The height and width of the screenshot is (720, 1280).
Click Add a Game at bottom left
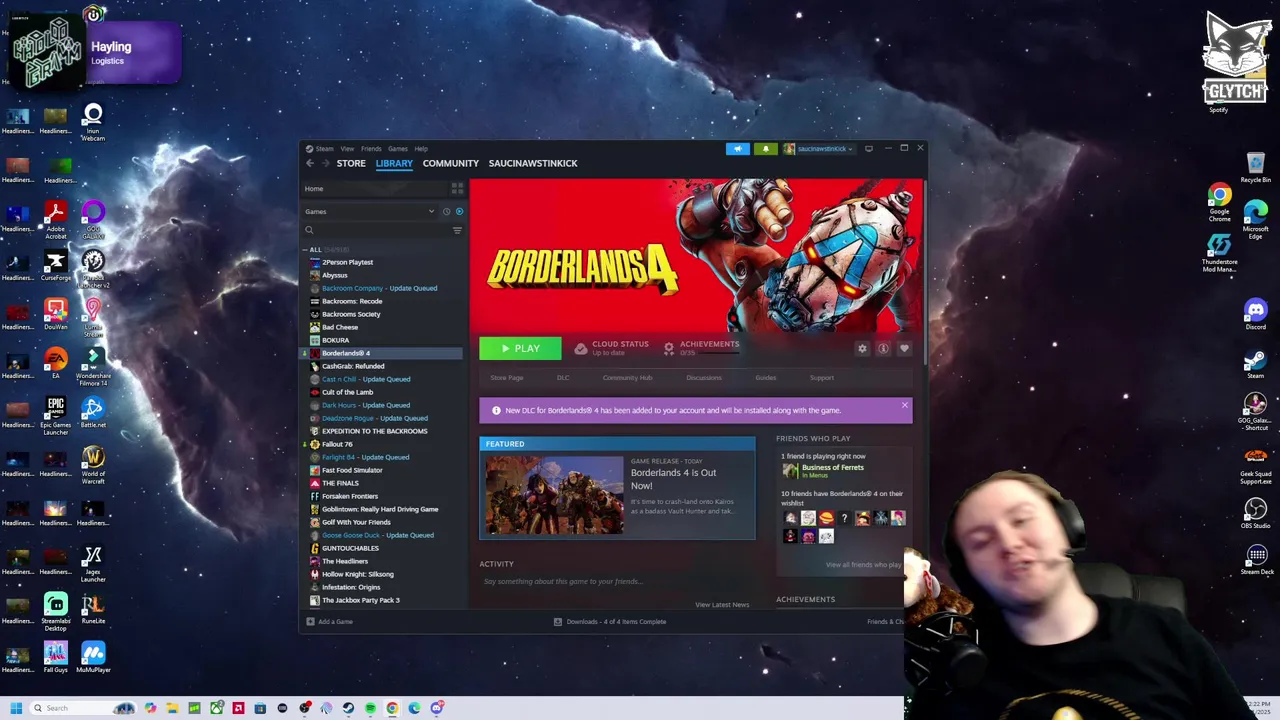(x=330, y=622)
